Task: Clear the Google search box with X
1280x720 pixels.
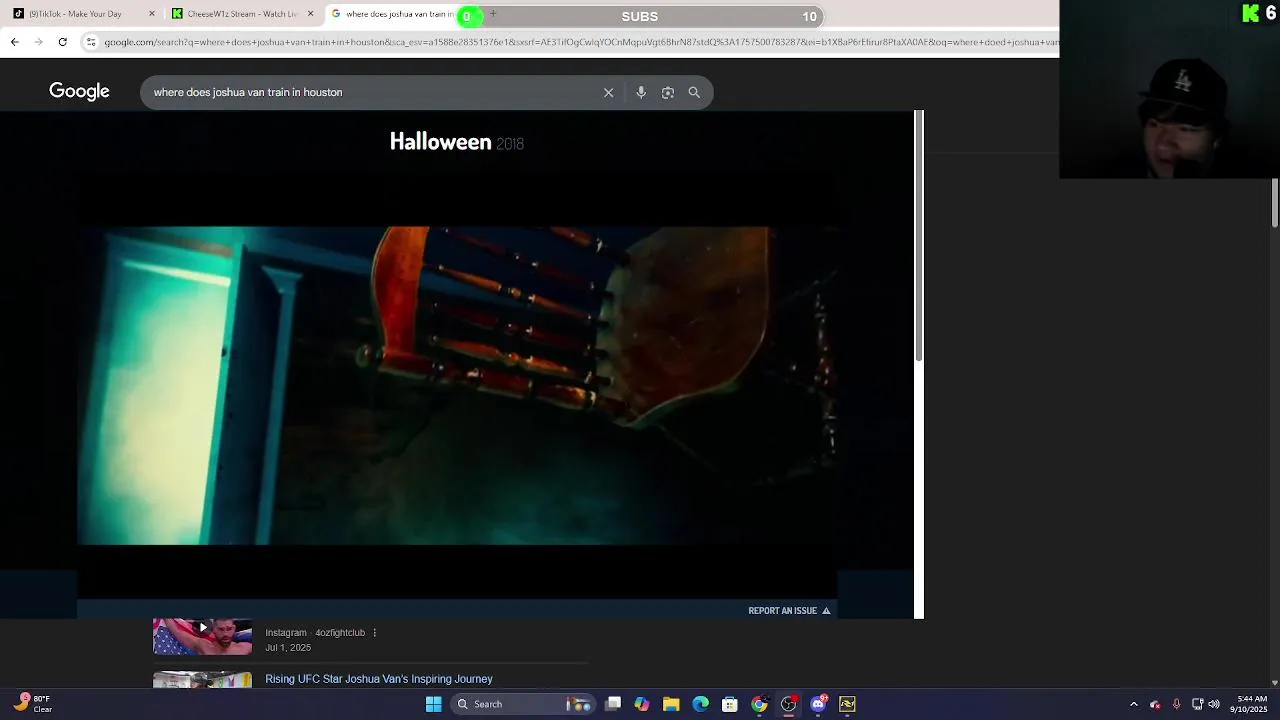Action: tap(608, 92)
